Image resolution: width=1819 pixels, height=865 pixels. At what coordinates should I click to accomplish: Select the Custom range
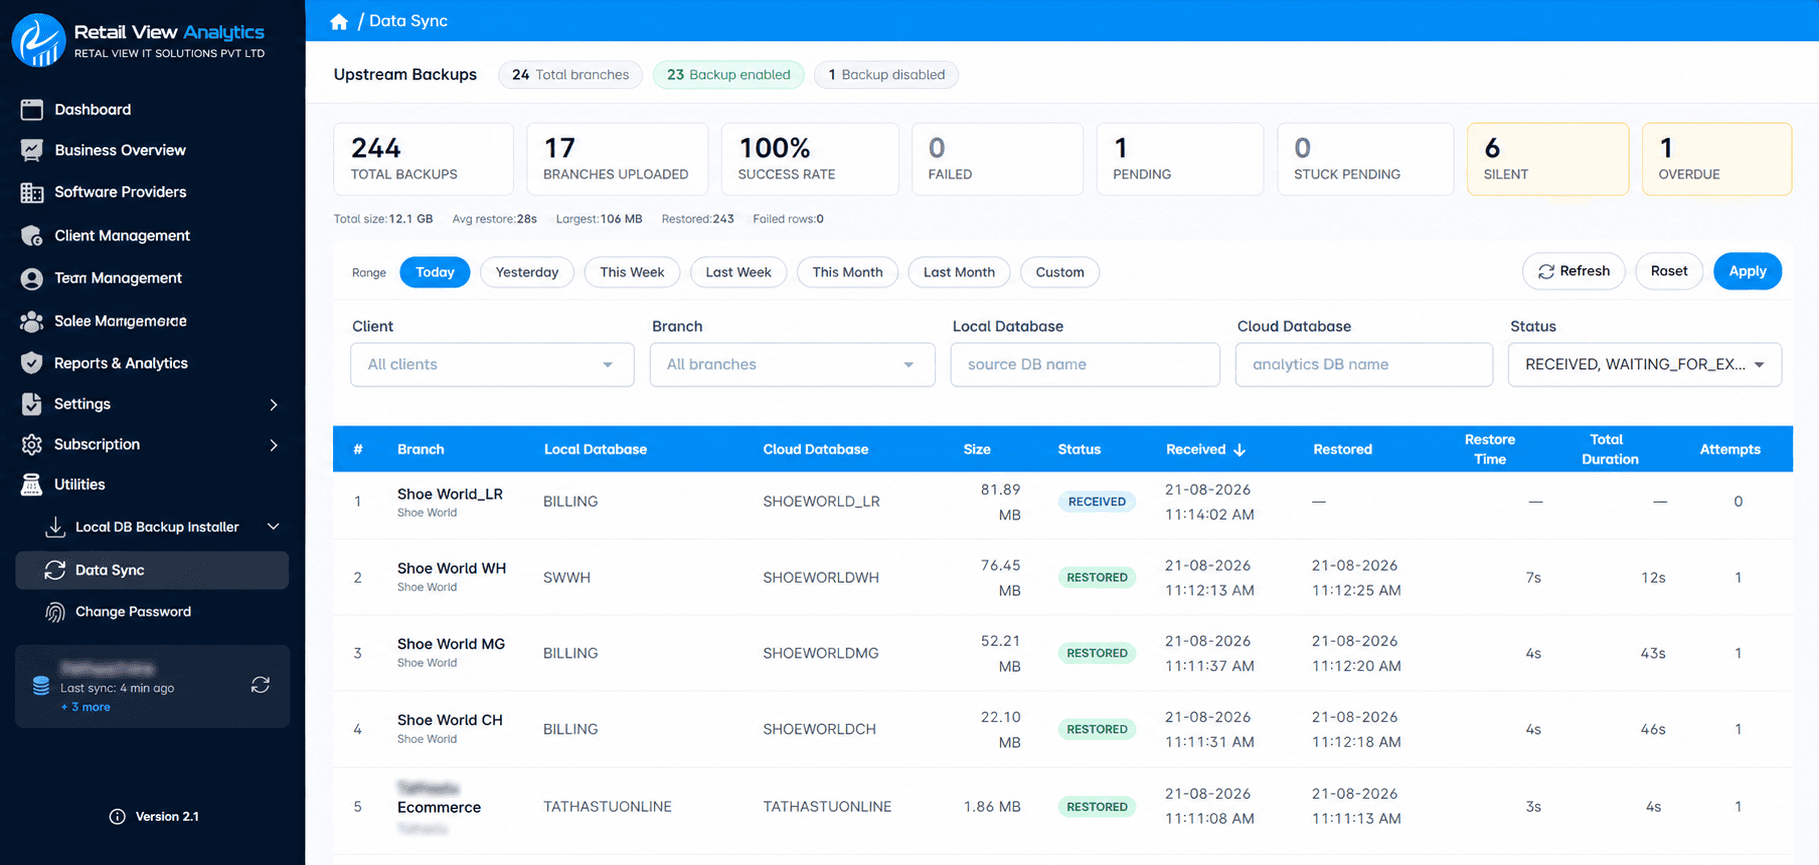pyautogui.click(x=1060, y=272)
